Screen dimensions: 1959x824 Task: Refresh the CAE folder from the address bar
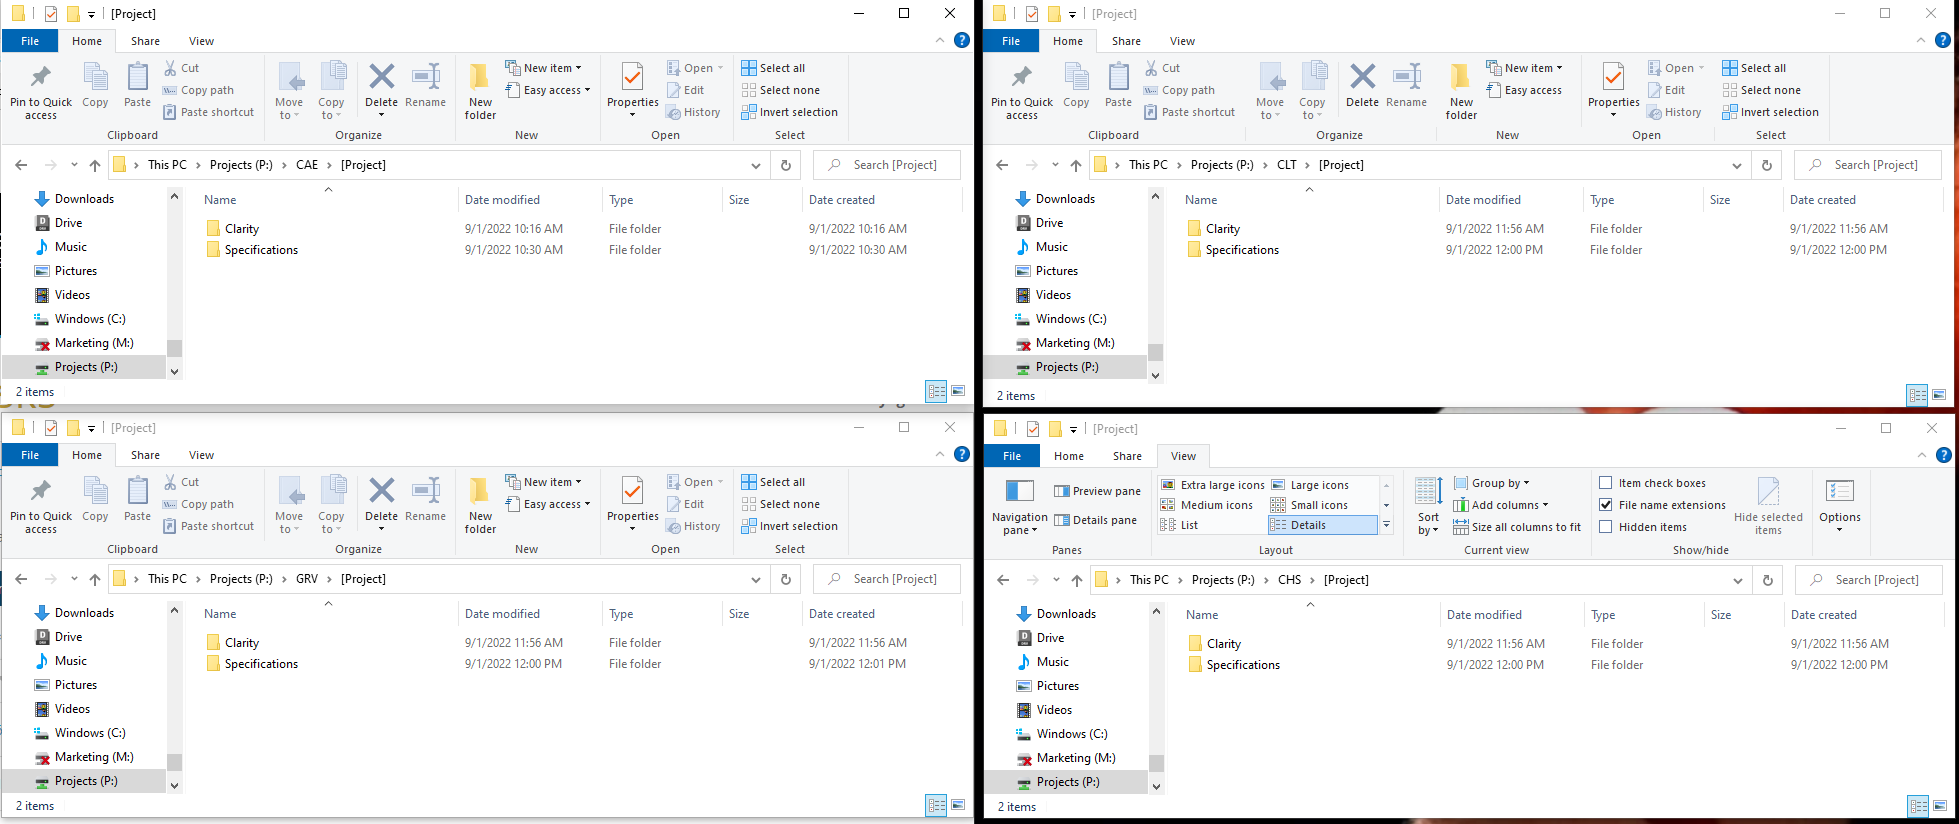786,165
